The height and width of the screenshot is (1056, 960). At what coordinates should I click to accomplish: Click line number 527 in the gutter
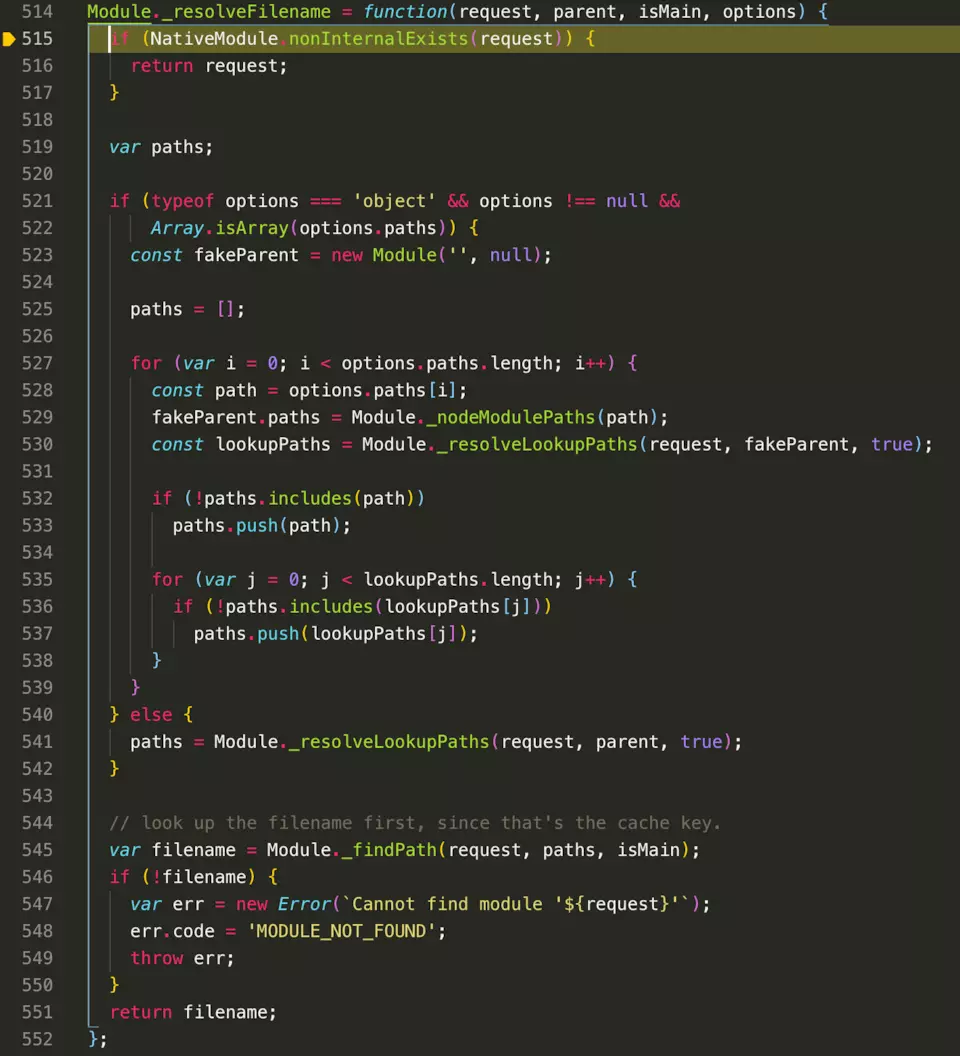[x=36, y=363]
